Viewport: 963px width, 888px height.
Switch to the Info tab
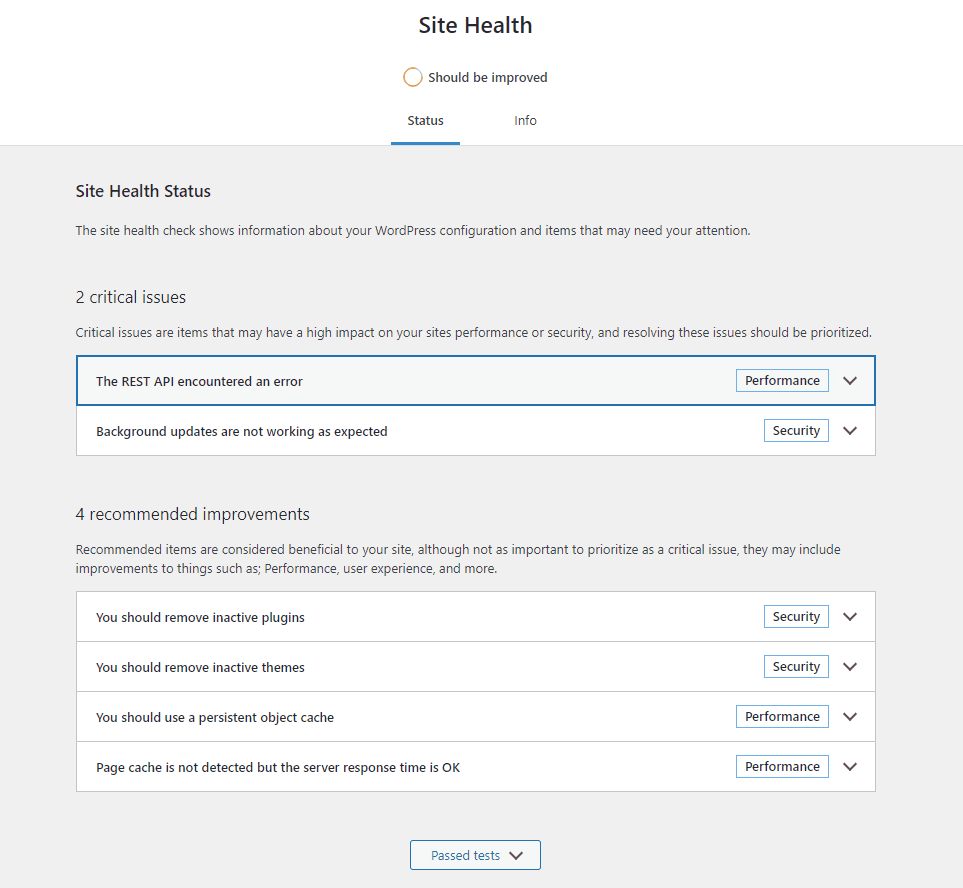point(525,120)
